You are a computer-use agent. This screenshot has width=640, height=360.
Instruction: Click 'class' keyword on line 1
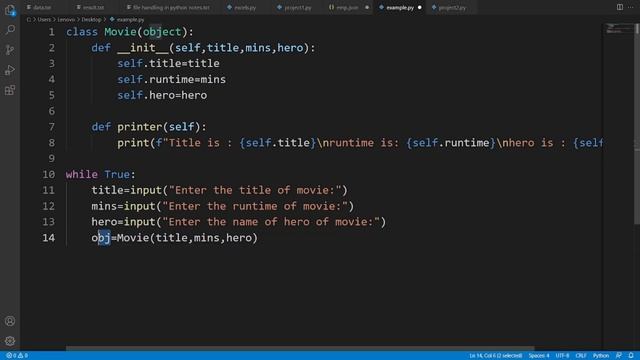[82, 32]
